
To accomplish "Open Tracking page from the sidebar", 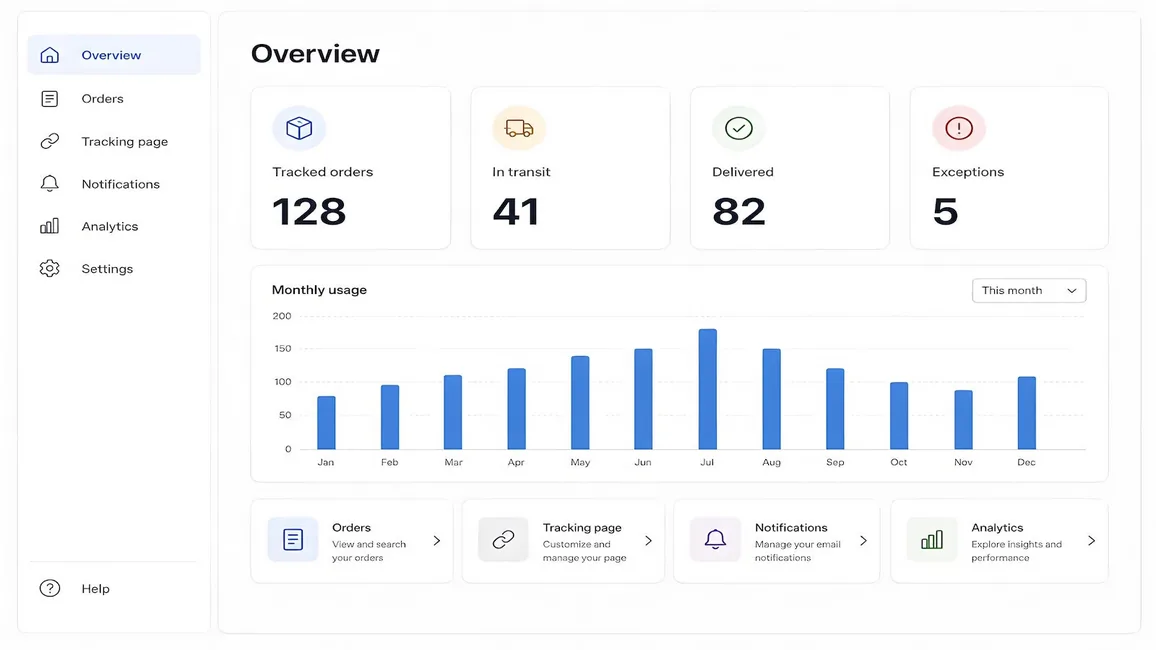I will coord(114,141).
